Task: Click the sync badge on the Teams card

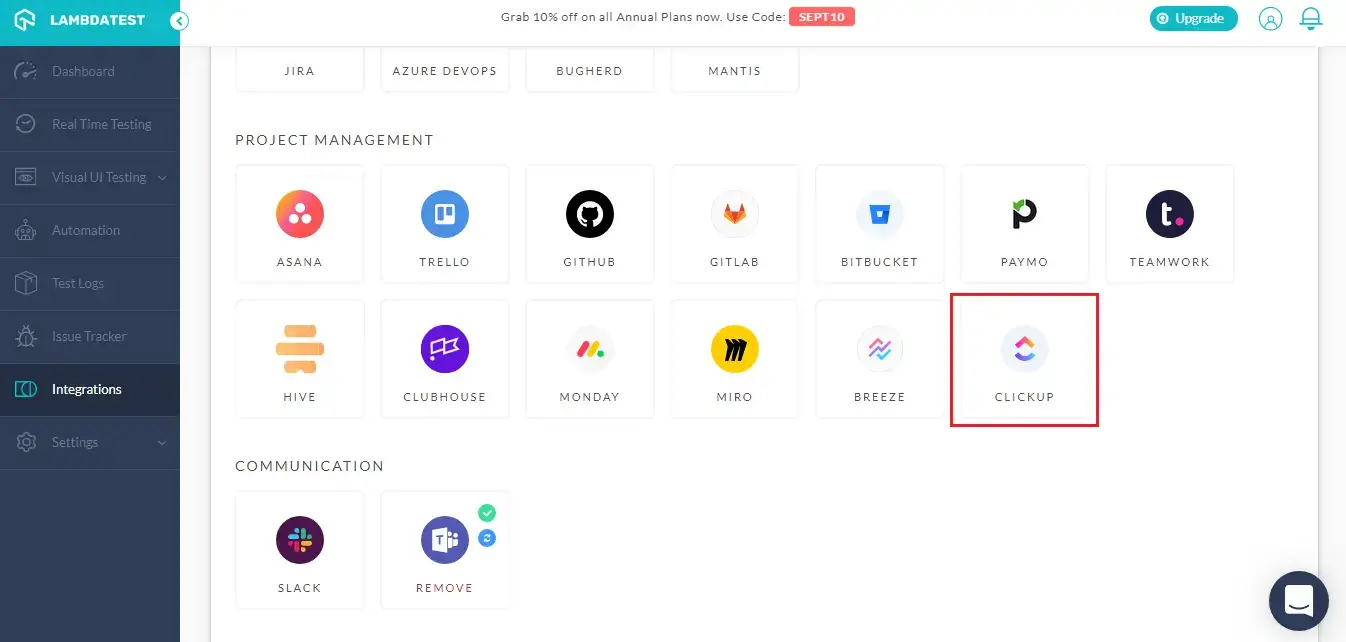Action: point(487,537)
